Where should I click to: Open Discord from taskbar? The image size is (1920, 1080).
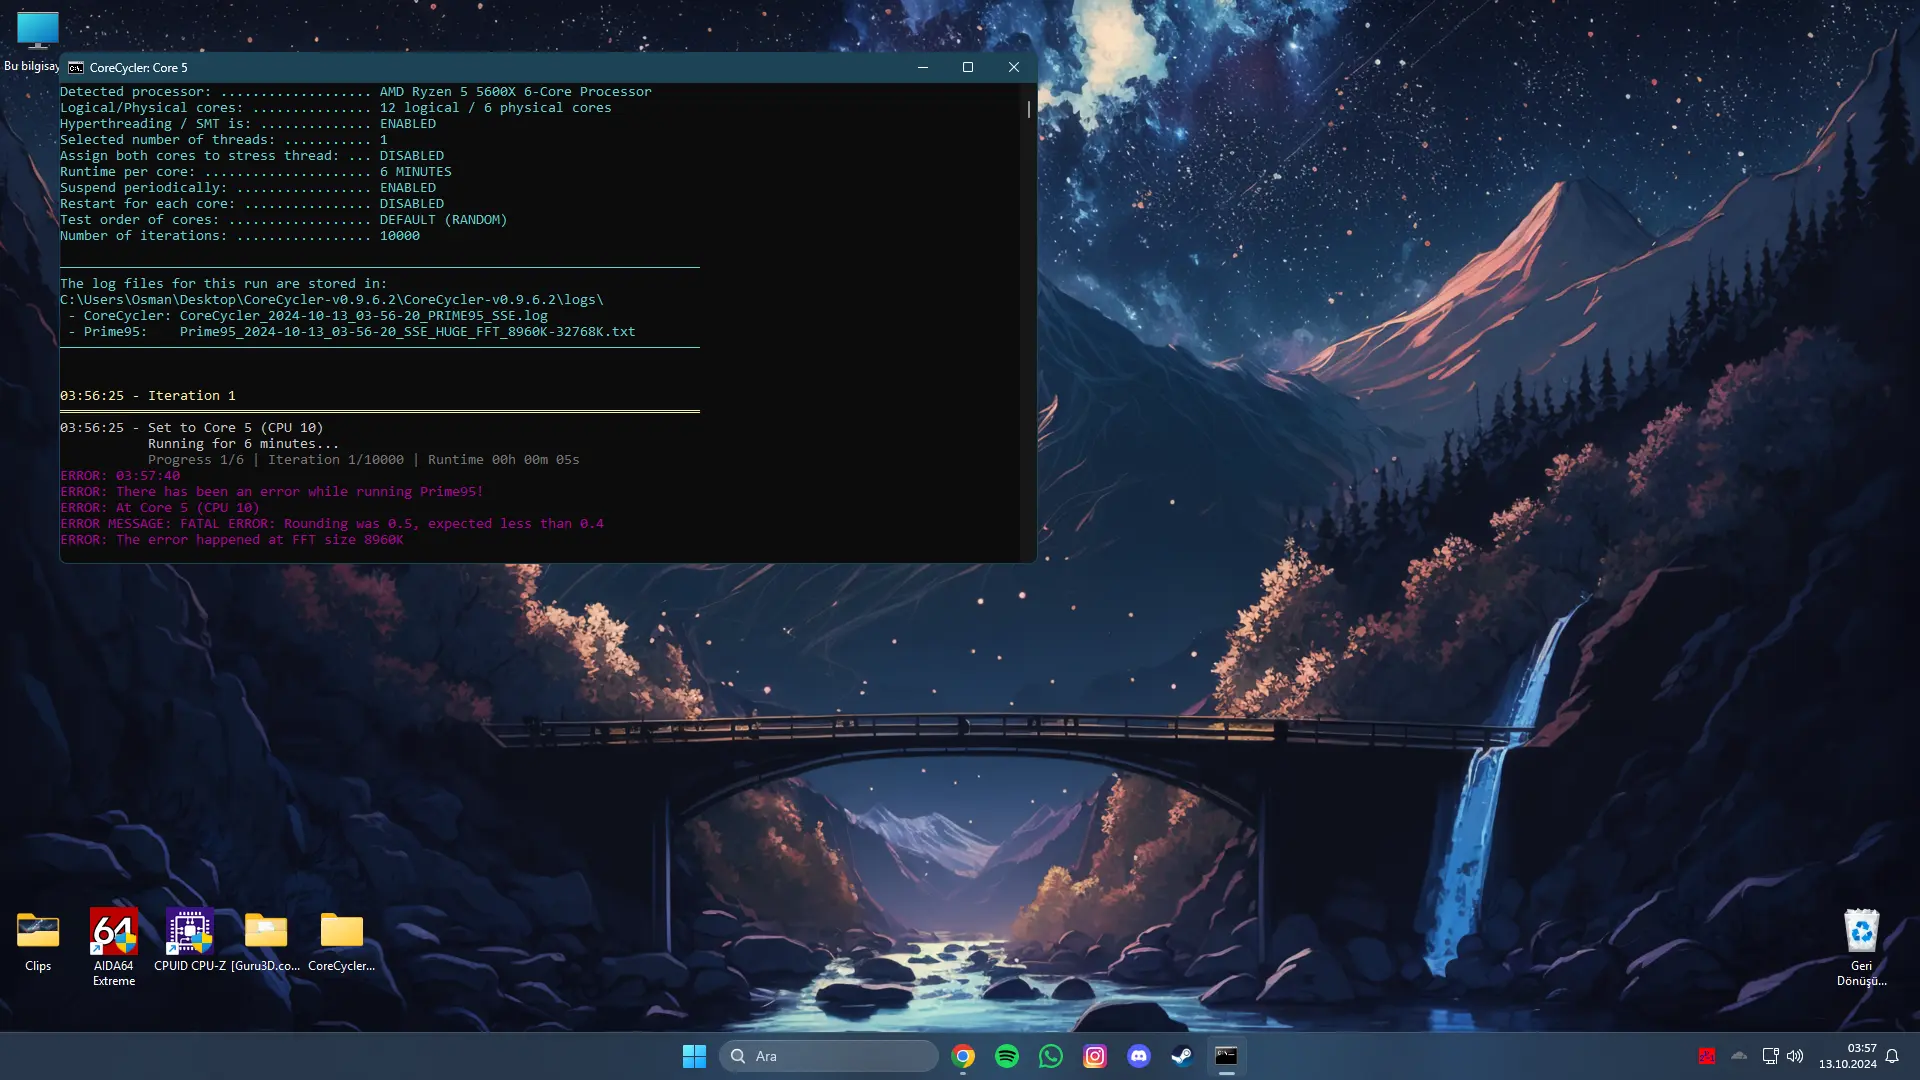point(1139,1056)
